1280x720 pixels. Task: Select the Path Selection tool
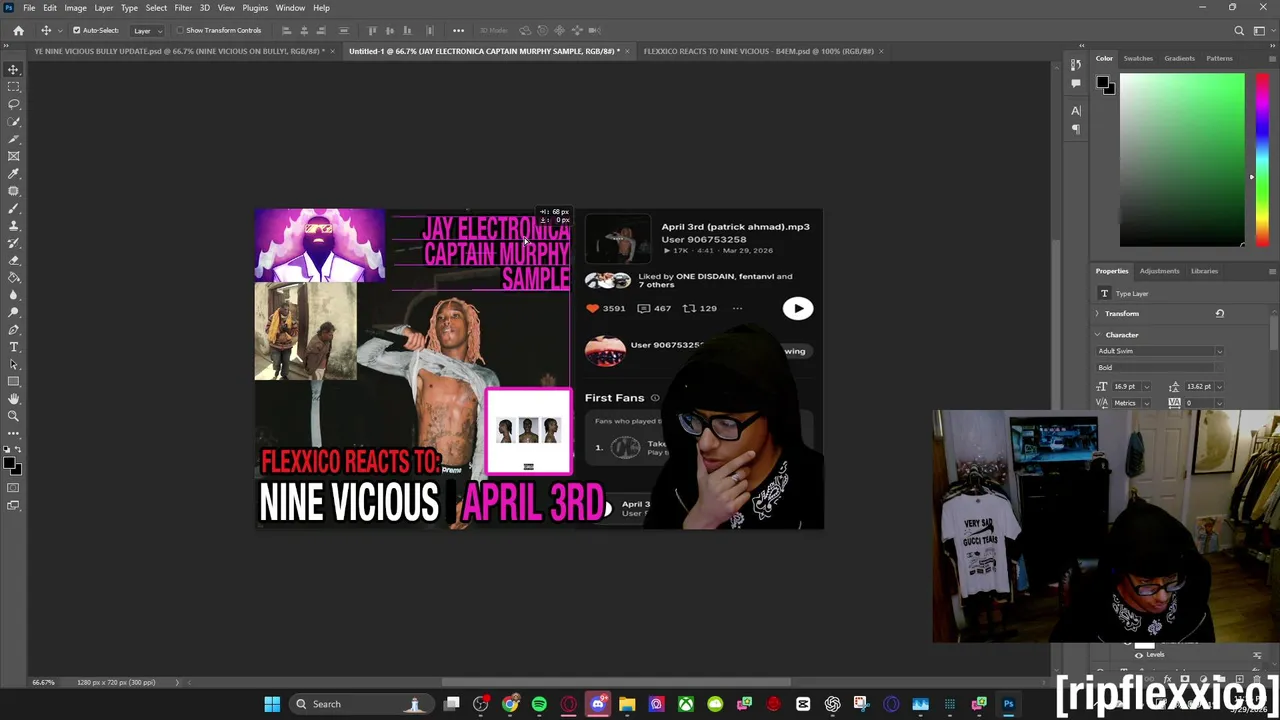pos(14,364)
